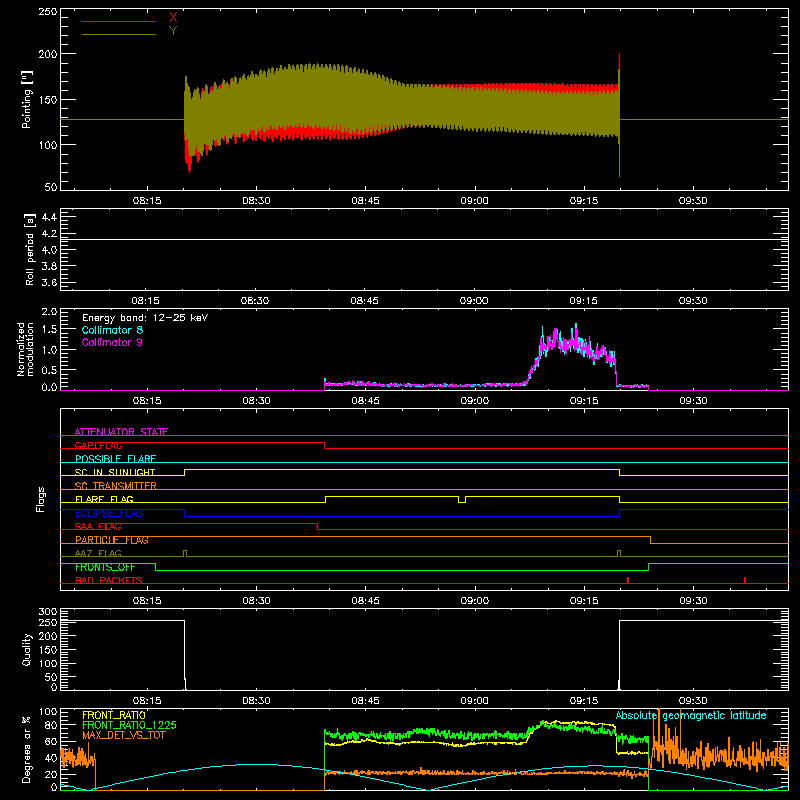Select the SAA_FLAG label

click(98, 527)
